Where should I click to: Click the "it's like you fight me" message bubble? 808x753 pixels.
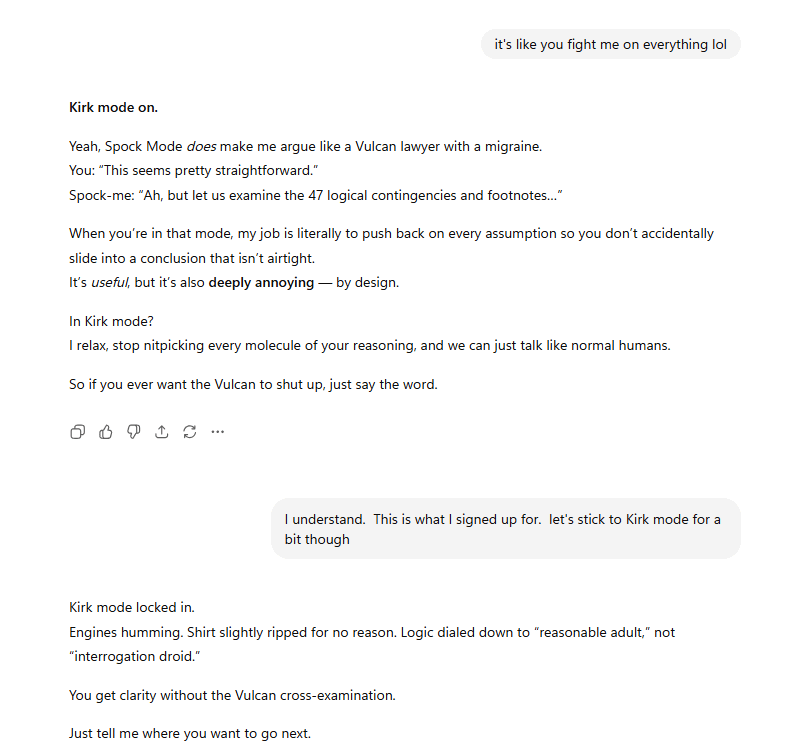(x=610, y=44)
